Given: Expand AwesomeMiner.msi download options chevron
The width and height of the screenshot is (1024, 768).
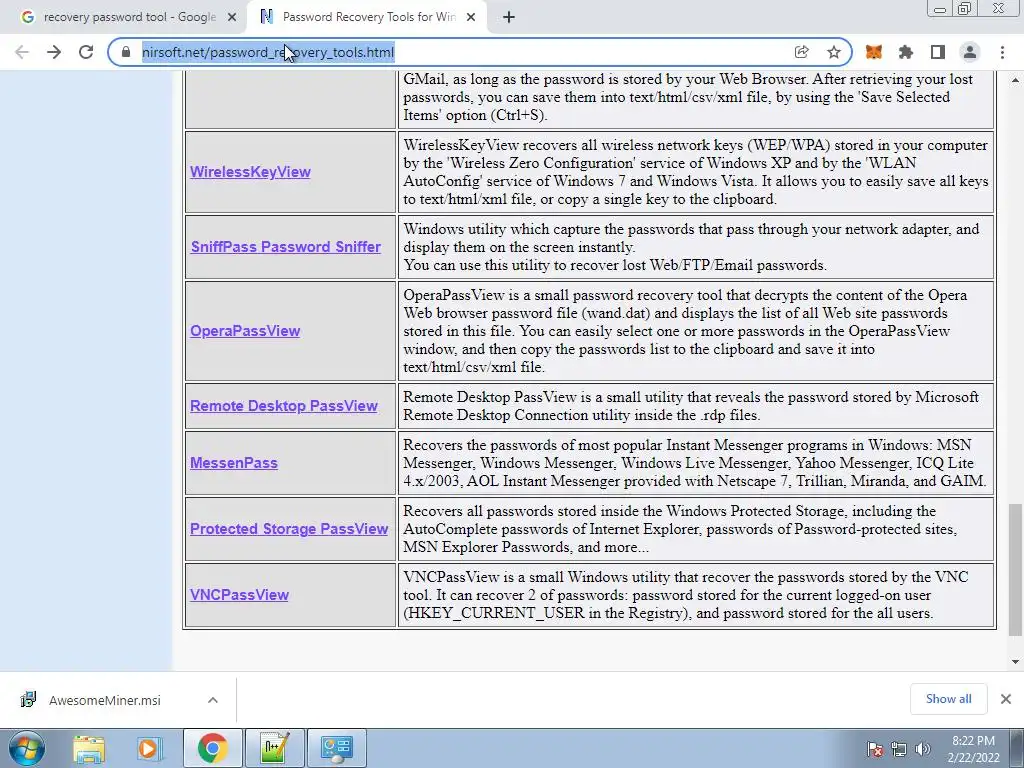Looking at the screenshot, I should point(213,700).
